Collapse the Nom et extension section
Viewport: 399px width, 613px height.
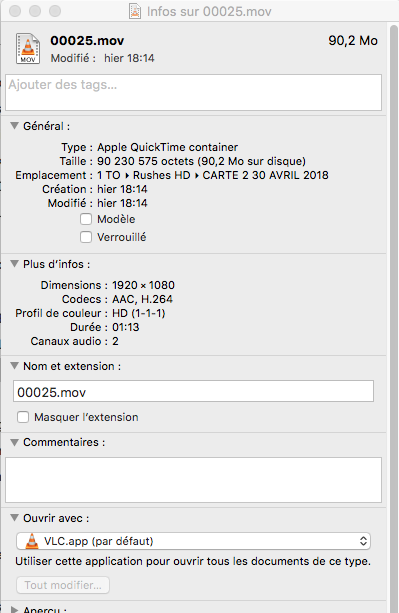[14, 366]
